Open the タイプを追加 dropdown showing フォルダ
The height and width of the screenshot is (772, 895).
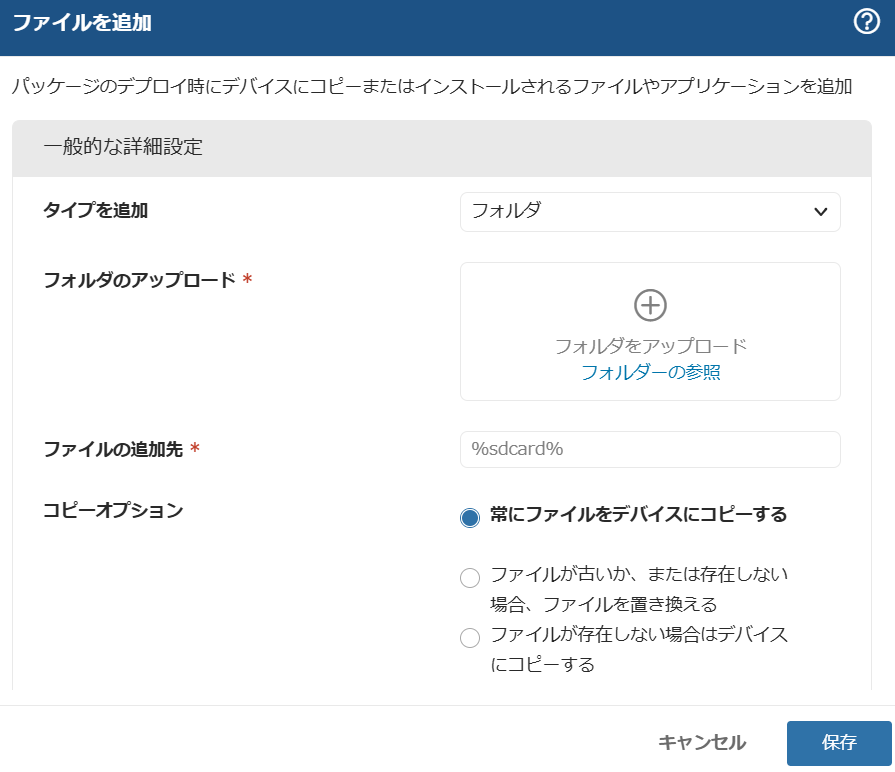click(650, 212)
